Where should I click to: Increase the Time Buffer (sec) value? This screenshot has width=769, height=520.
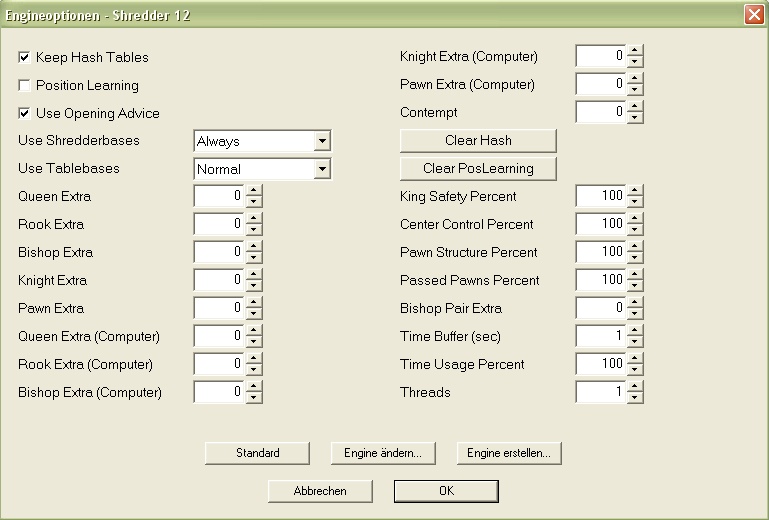click(x=635, y=331)
